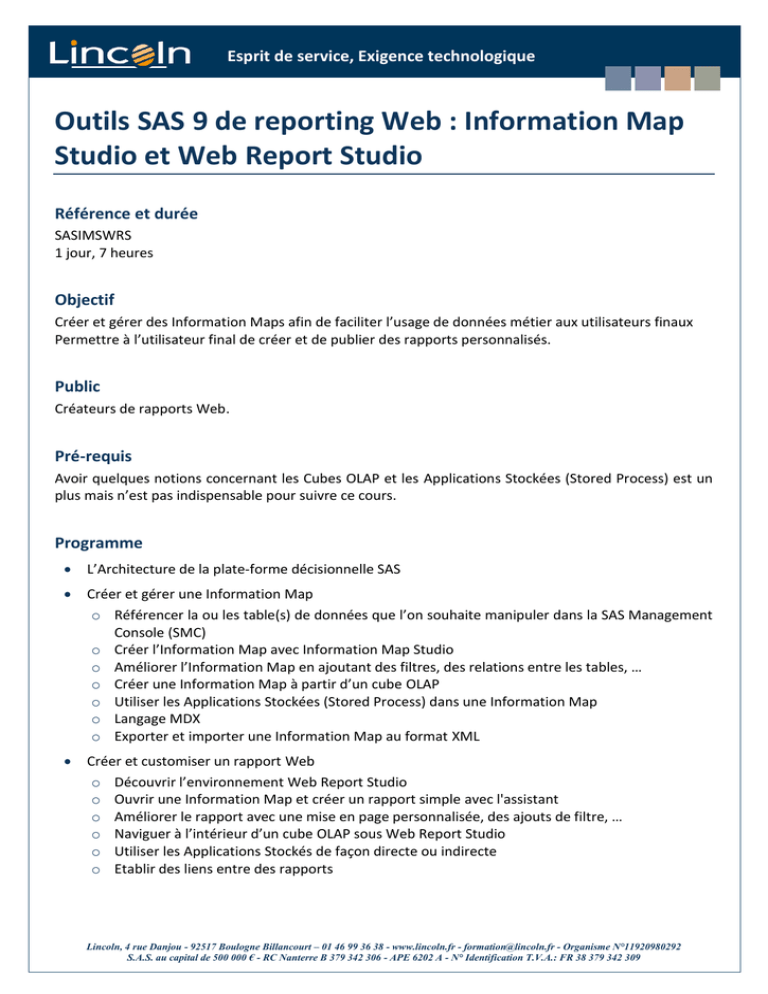Screen dimensions: 768x994
Task: Click the lavender square in the header
Action: click(648, 79)
